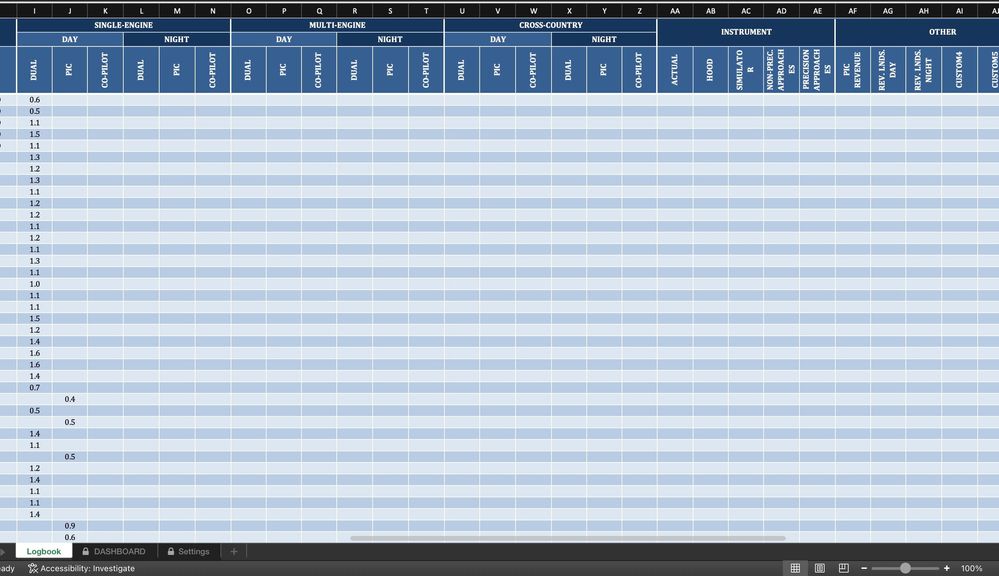Click the DUAL value 0.7
The image size is (999, 576).
click(x=34, y=387)
